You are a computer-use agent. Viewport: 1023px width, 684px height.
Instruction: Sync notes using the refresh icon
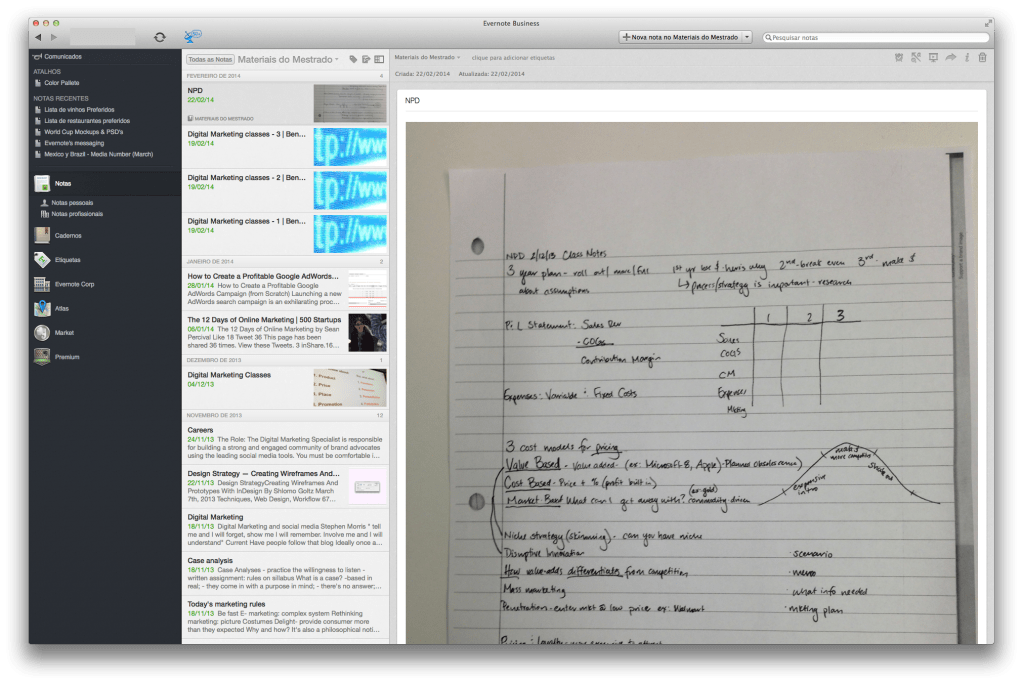(159, 35)
